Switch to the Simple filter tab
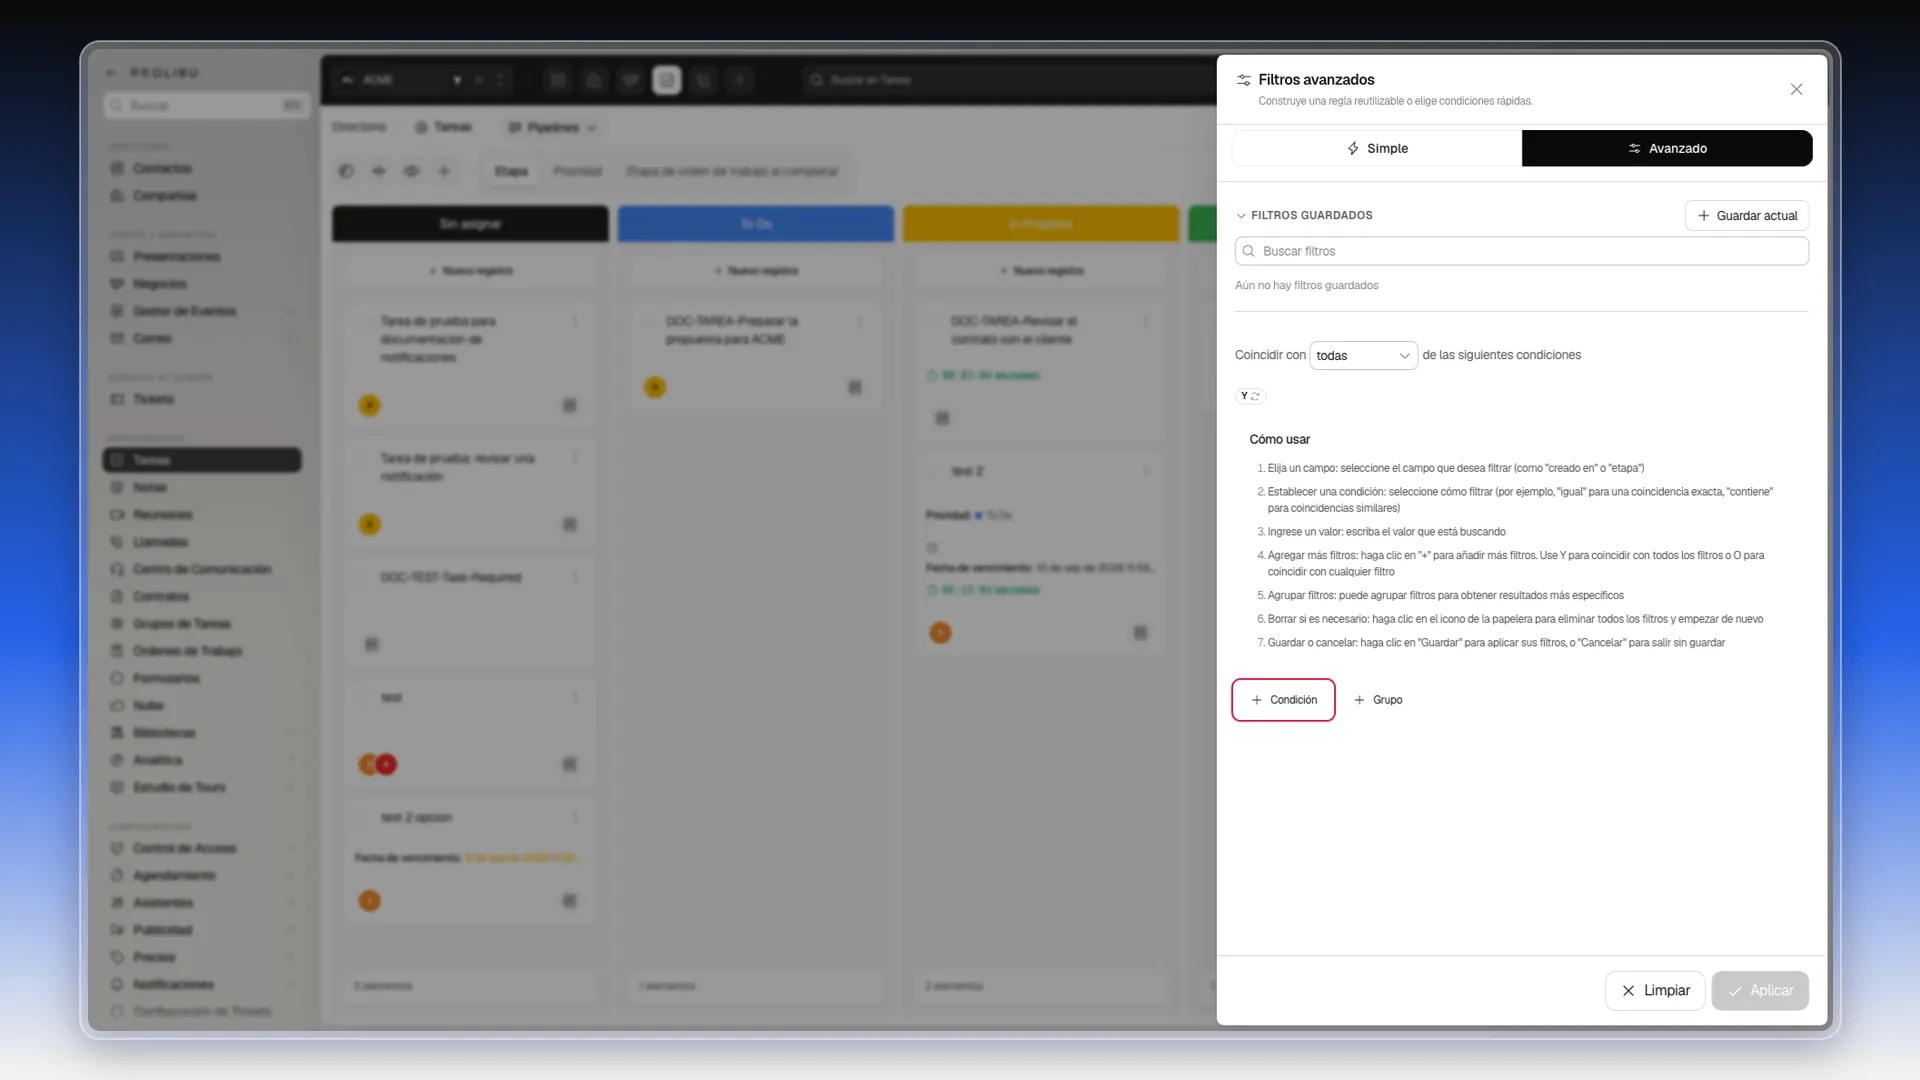The width and height of the screenshot is (1920, 1080). click(1377, 148)
